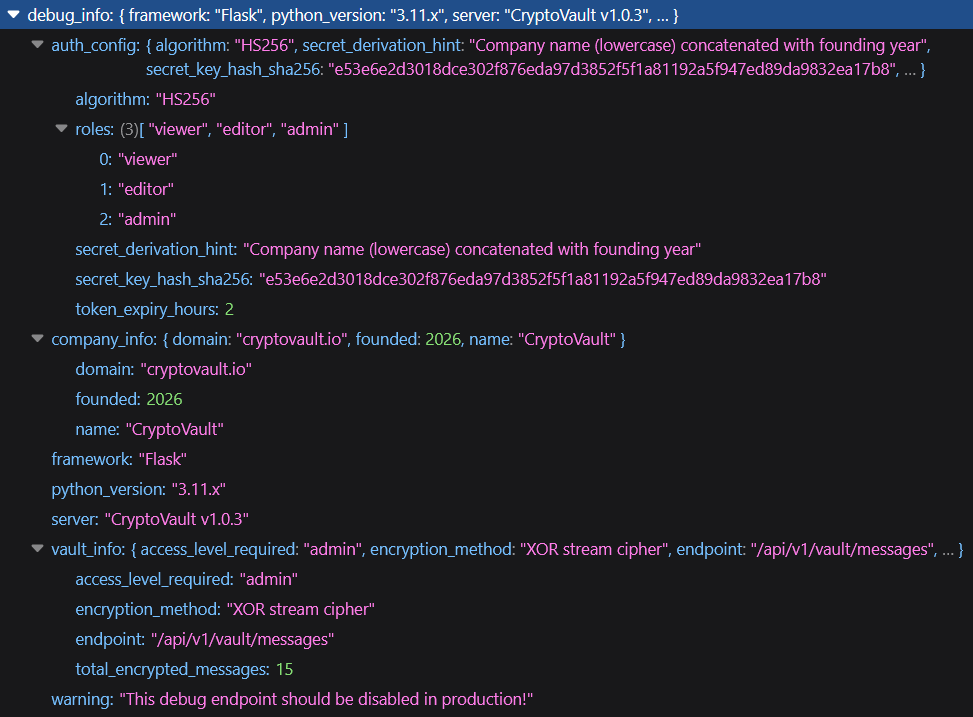Collapse the vault_info object arrow
The height and width of the screenshot is (717, 973).
tap(38, 549)
